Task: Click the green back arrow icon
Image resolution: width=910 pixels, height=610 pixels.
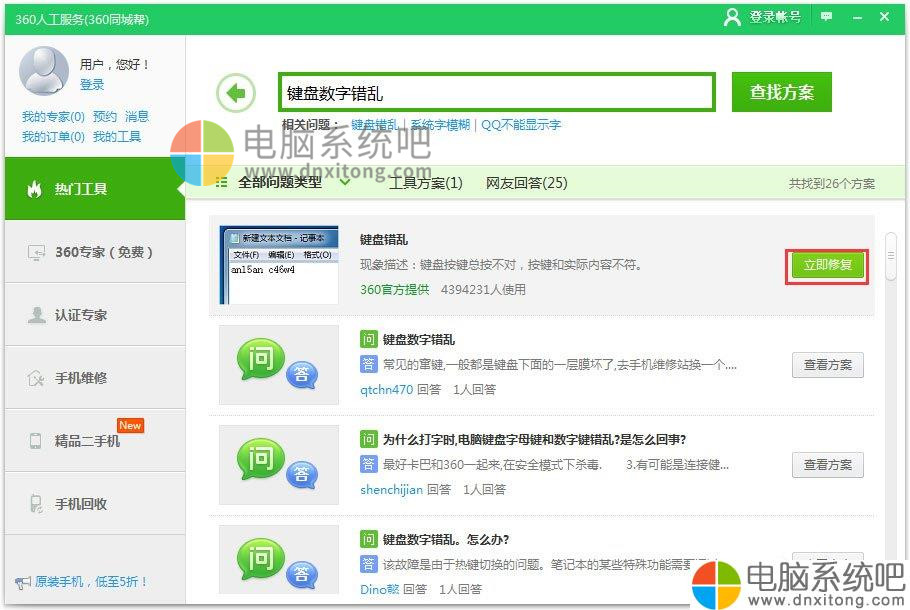Action: 236,93
